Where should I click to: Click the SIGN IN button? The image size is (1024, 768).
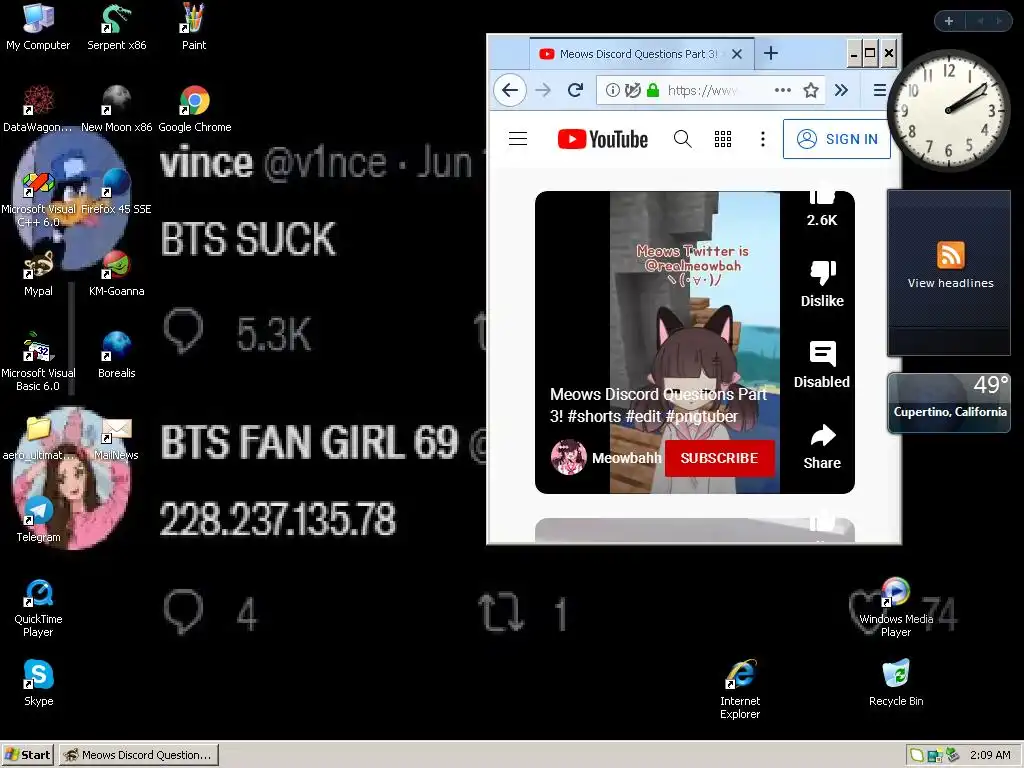[x=837, y=139]
